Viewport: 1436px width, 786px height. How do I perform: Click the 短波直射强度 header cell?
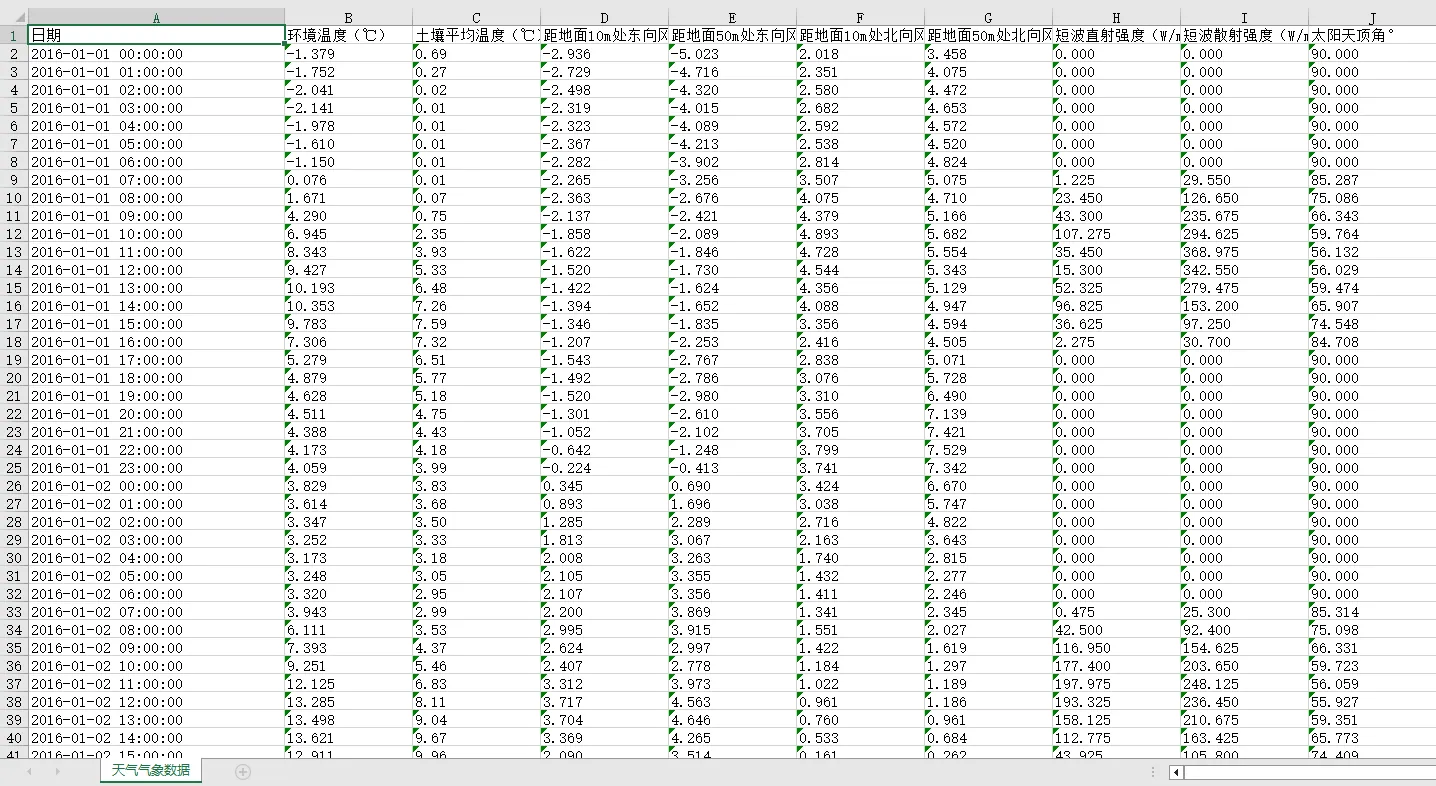[1116, 35]
